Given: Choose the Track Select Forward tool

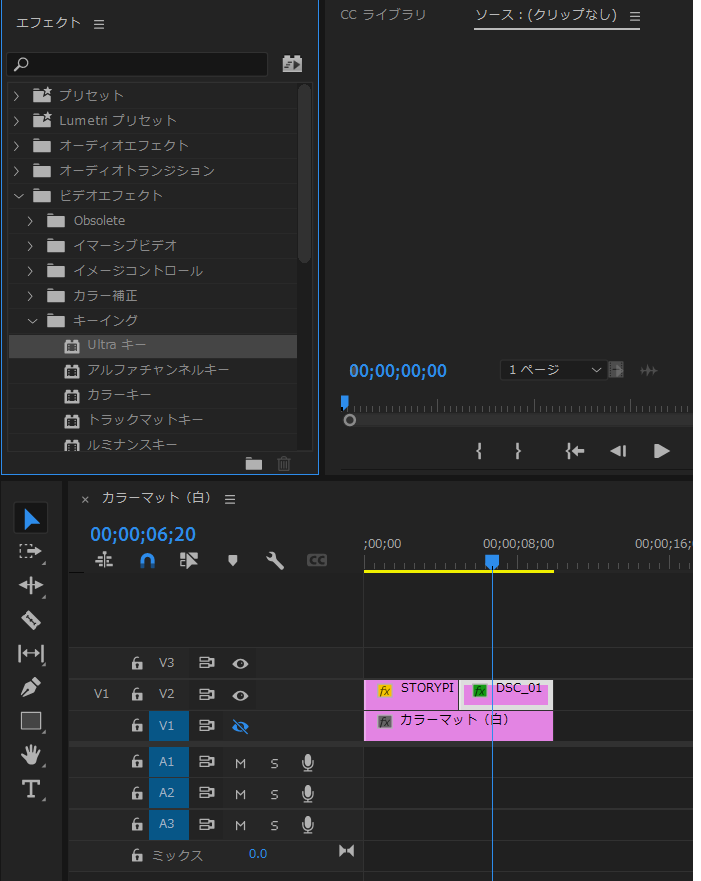Looking at the screenshot, I should click(x=31, y=551).
